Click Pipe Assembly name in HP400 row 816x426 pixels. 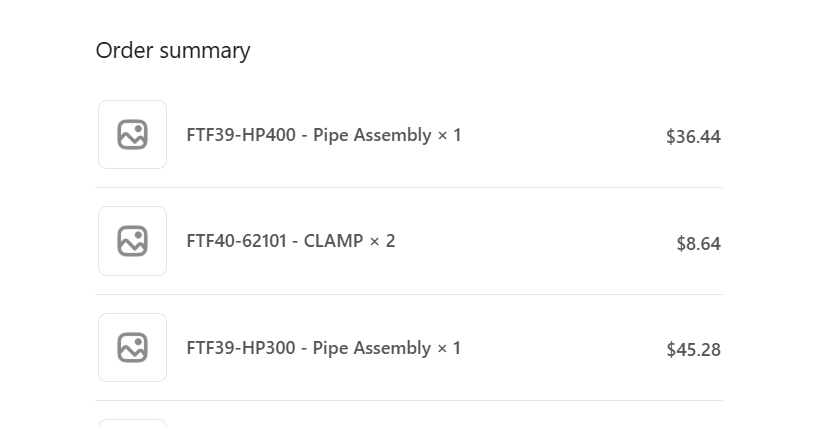coord(372,135)
